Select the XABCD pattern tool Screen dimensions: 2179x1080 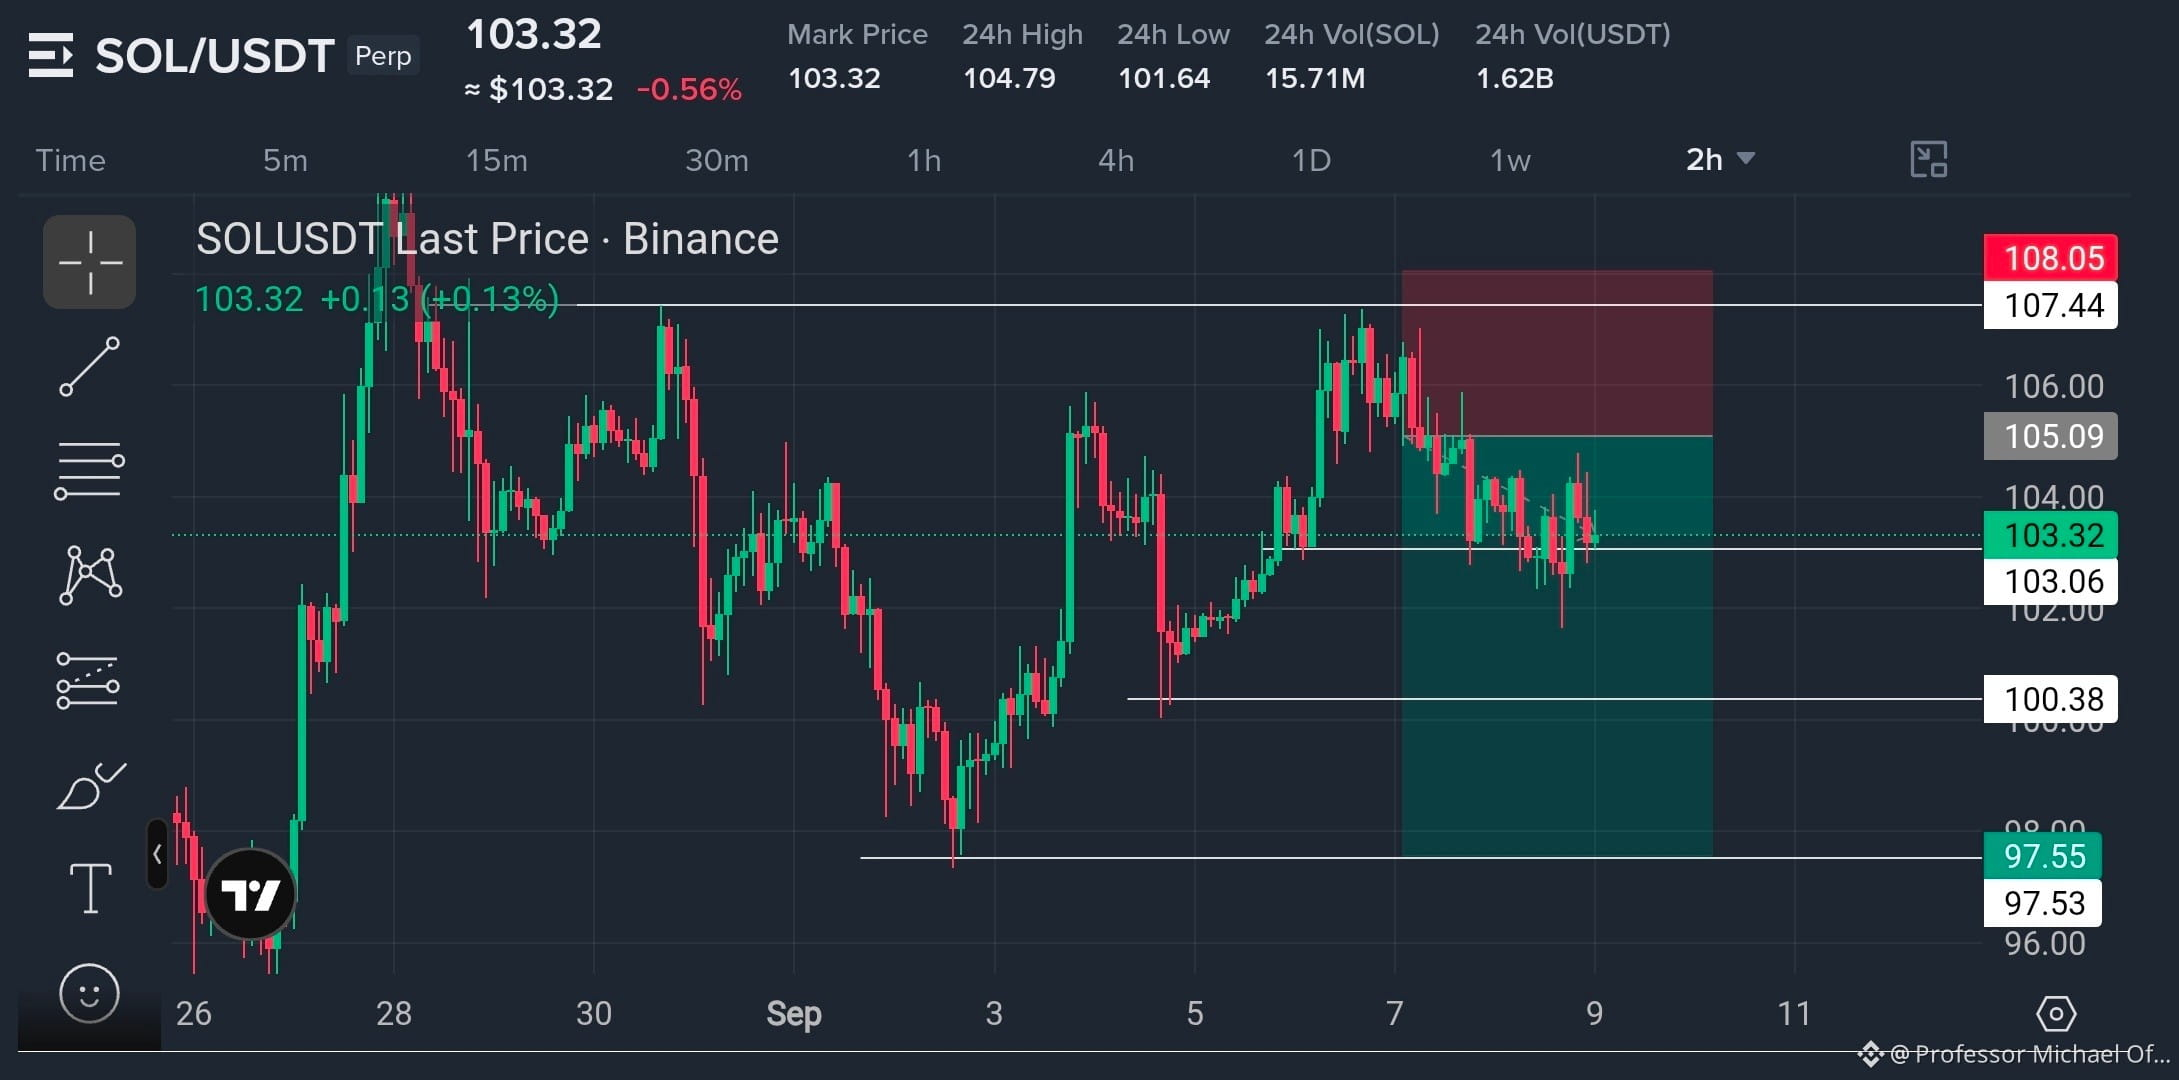[x=90, y=575]
